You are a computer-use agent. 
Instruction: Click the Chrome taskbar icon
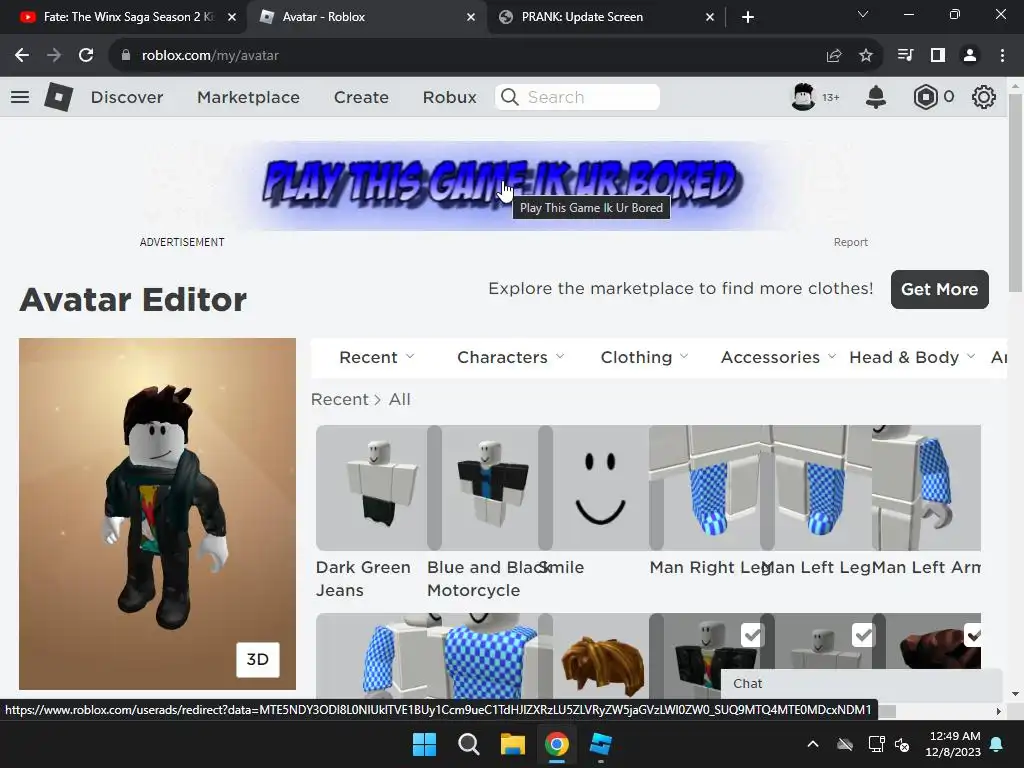coord(556,744)
